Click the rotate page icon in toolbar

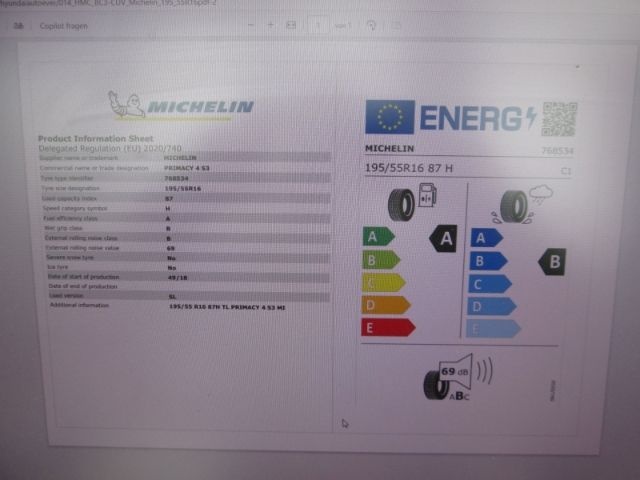[372, 25]
